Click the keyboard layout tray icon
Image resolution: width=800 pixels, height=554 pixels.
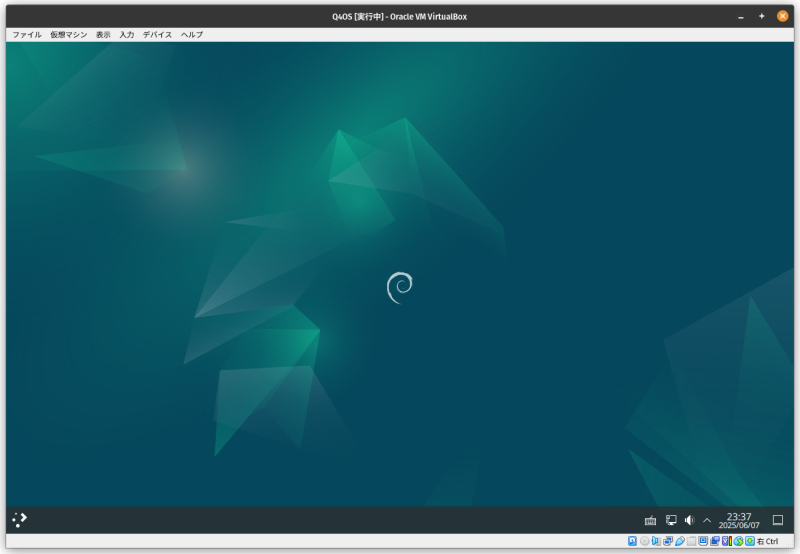[x=650, y=520]
